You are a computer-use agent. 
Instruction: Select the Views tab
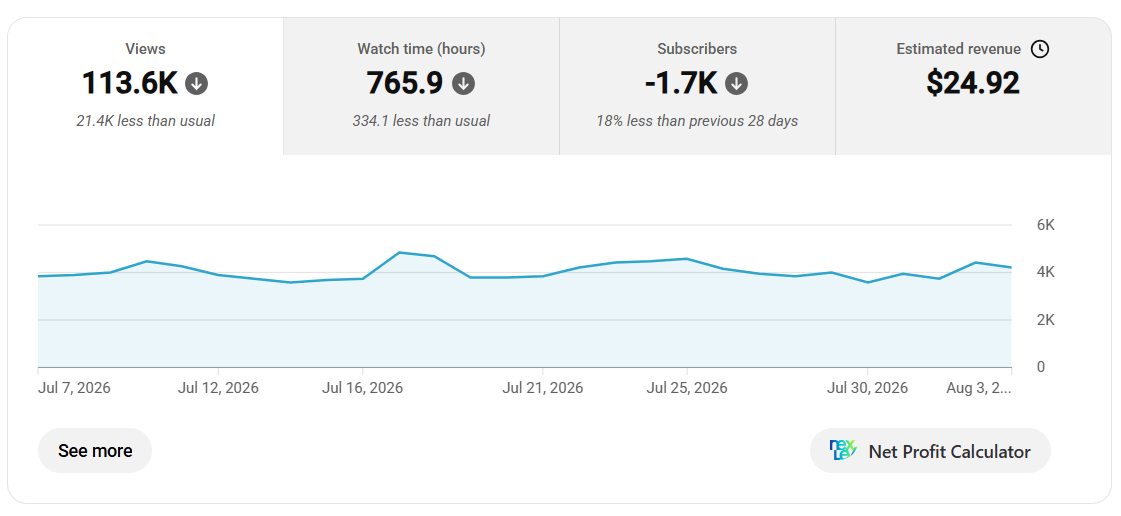tap(146, 86)
